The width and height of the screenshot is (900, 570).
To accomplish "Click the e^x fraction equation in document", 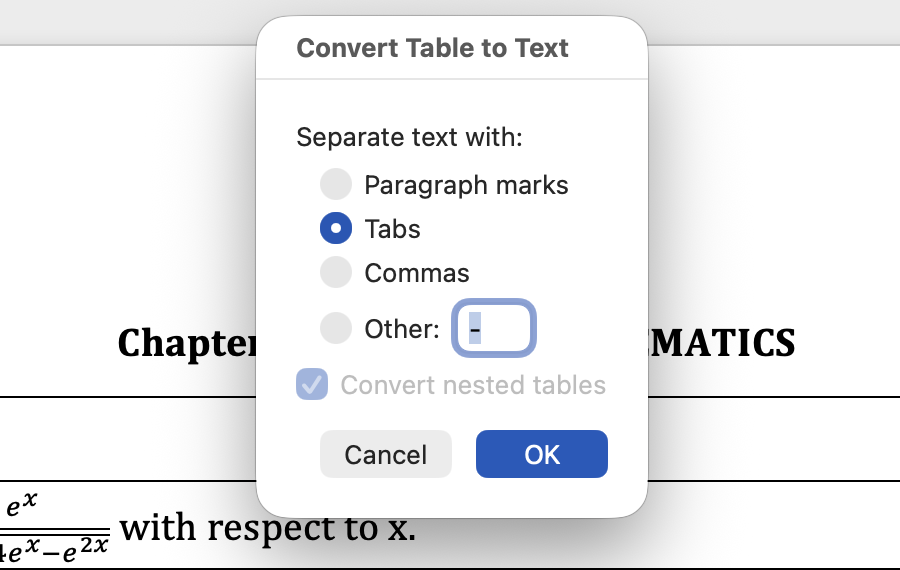I will pyautogui.click(x=55, y=527).
